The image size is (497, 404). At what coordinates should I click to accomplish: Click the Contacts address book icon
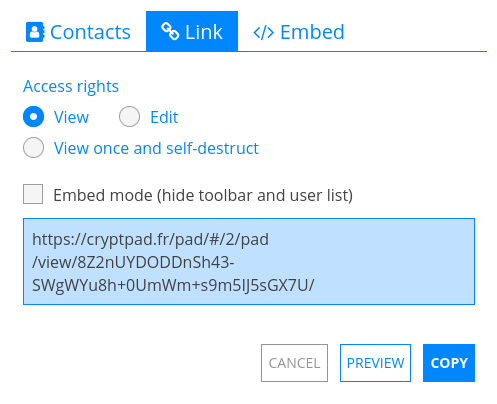click(x=35, y=32)
